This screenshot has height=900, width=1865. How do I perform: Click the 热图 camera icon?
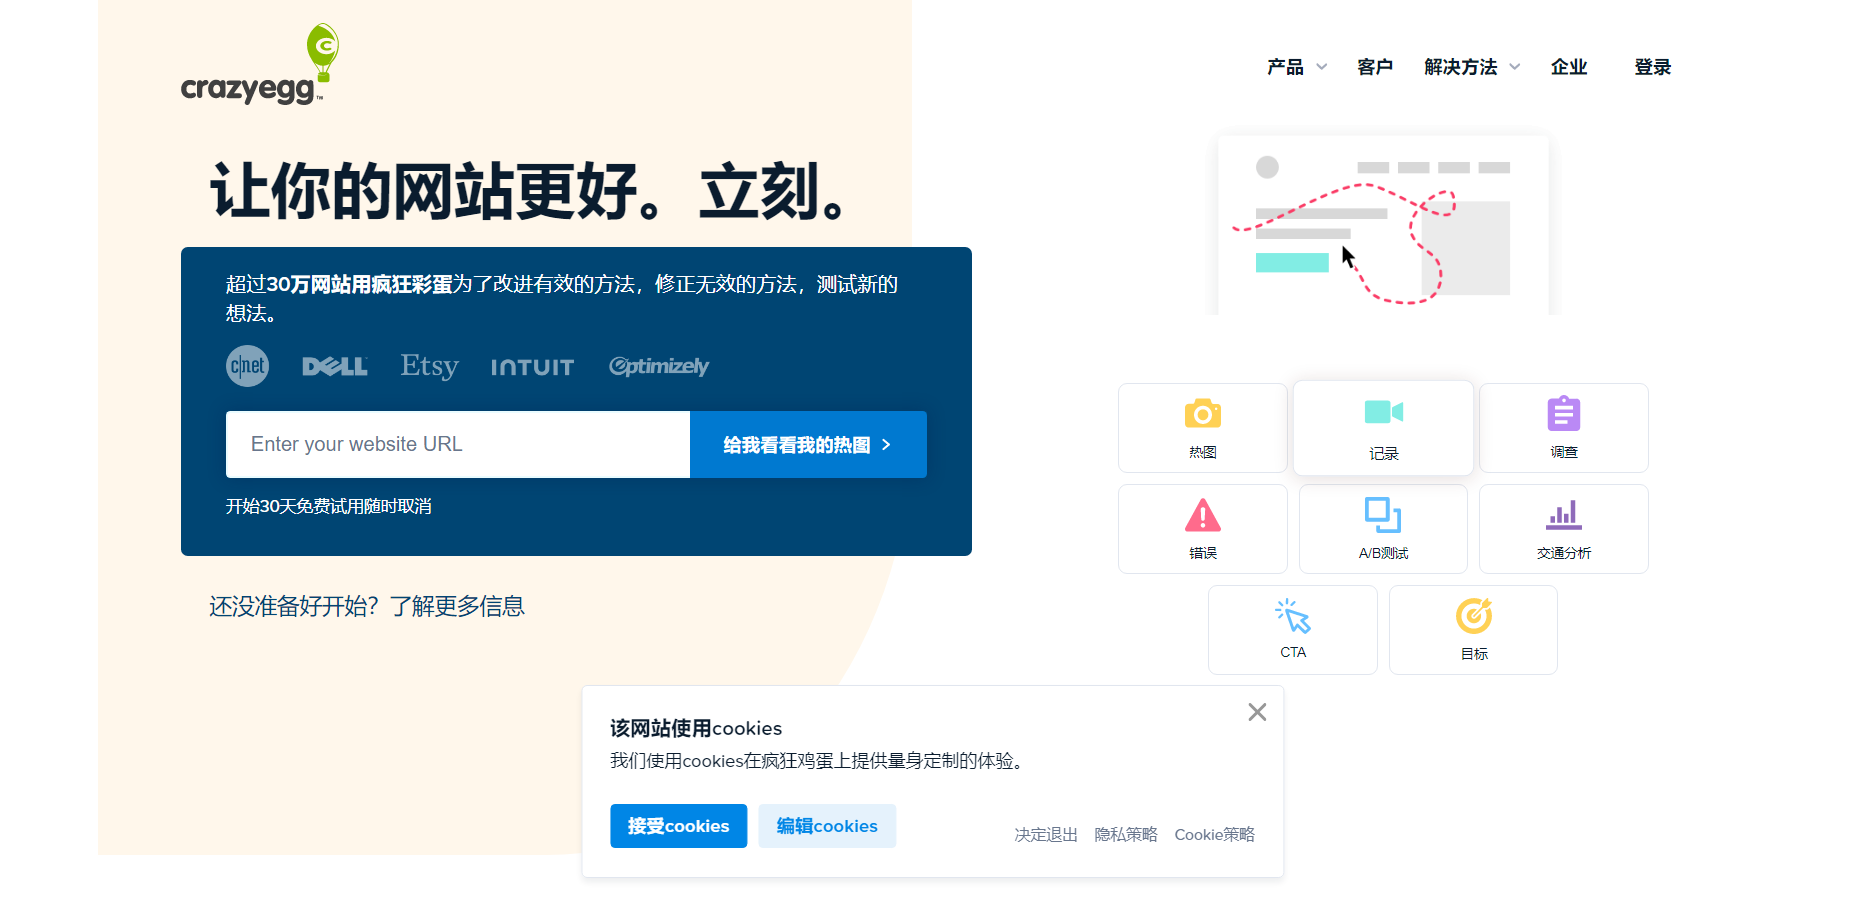pyautogui.click(x=1202, y=413)
